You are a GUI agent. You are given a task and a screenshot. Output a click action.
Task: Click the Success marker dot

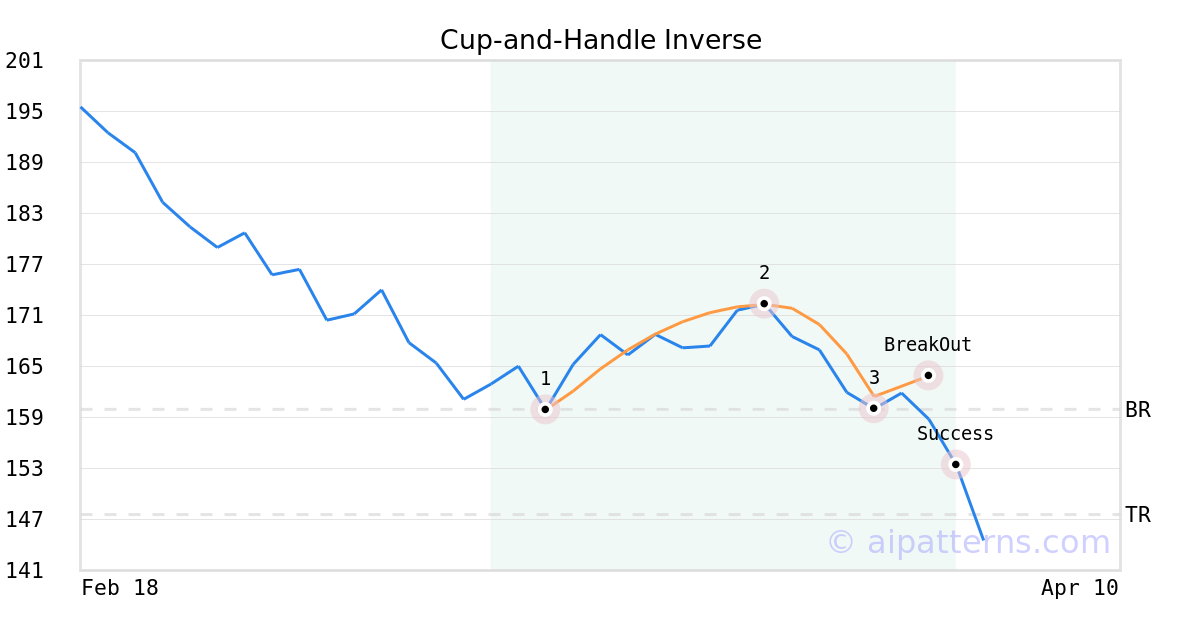[956, 464]
